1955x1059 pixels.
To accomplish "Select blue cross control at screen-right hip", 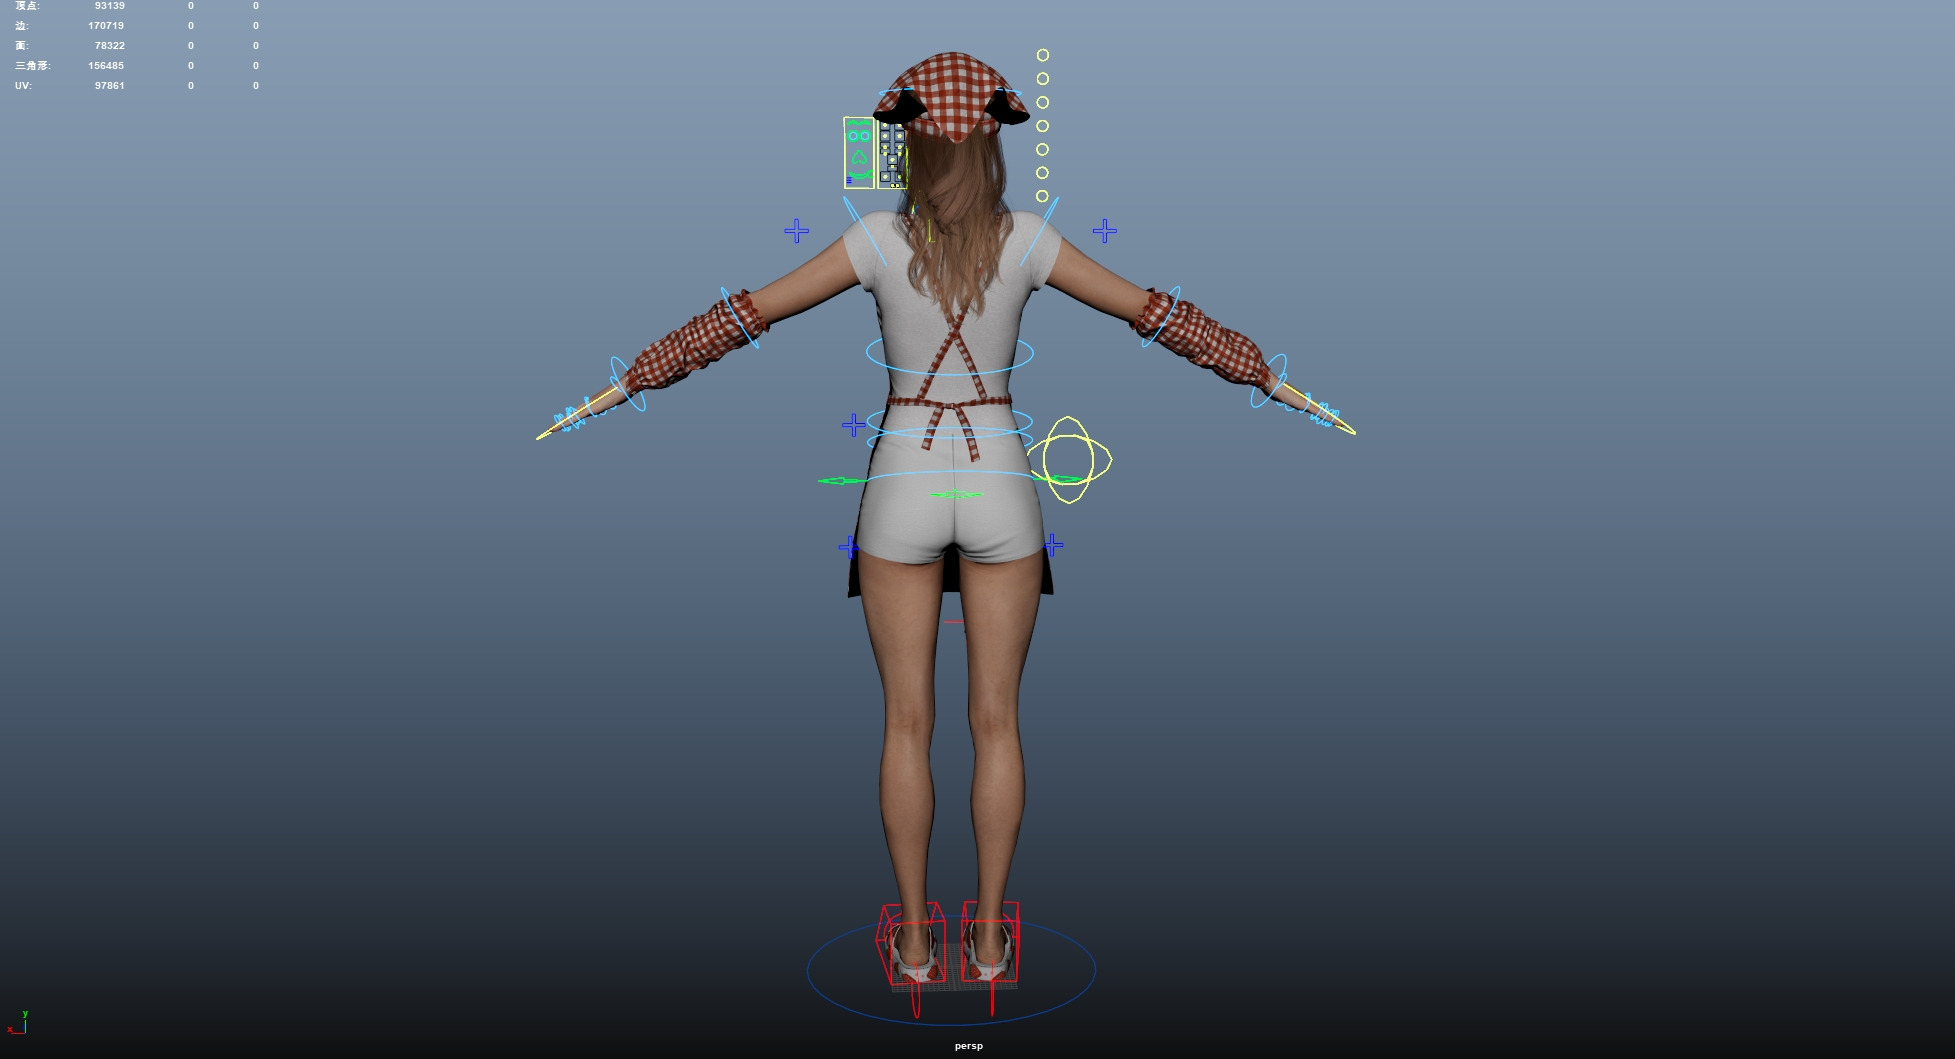I will (x=1053, y=545).
